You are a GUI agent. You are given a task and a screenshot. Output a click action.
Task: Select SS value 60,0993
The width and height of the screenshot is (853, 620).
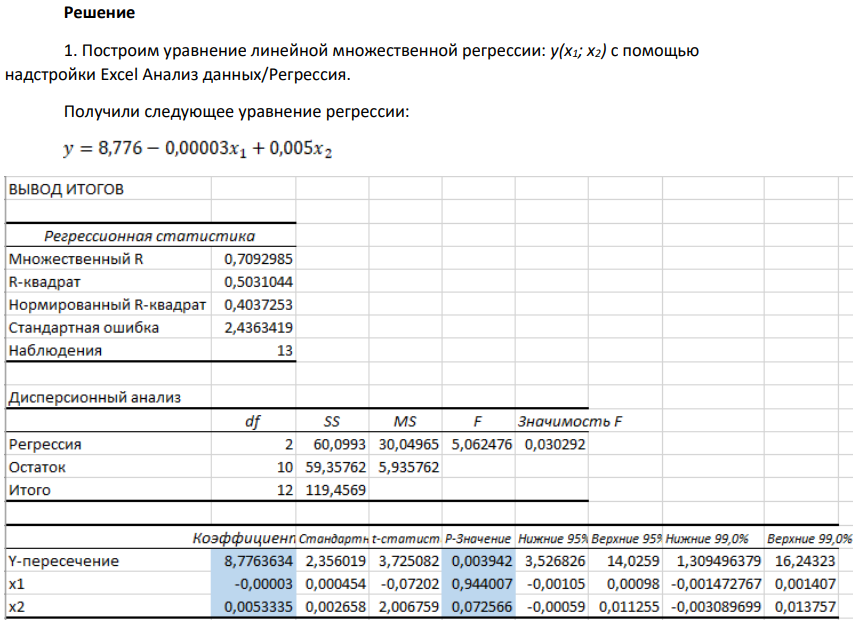click(x=339, y=444)
